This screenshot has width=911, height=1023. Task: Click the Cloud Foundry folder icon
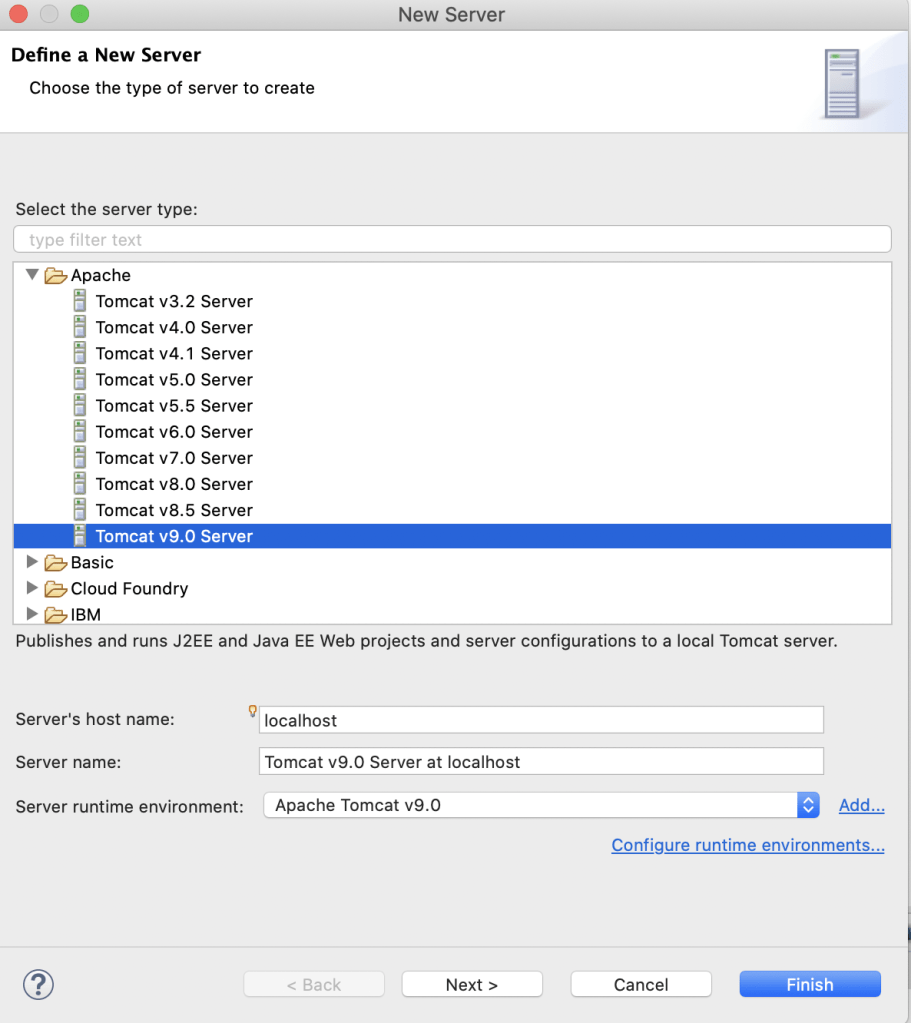pyautogui.click(x=56, y=588)
